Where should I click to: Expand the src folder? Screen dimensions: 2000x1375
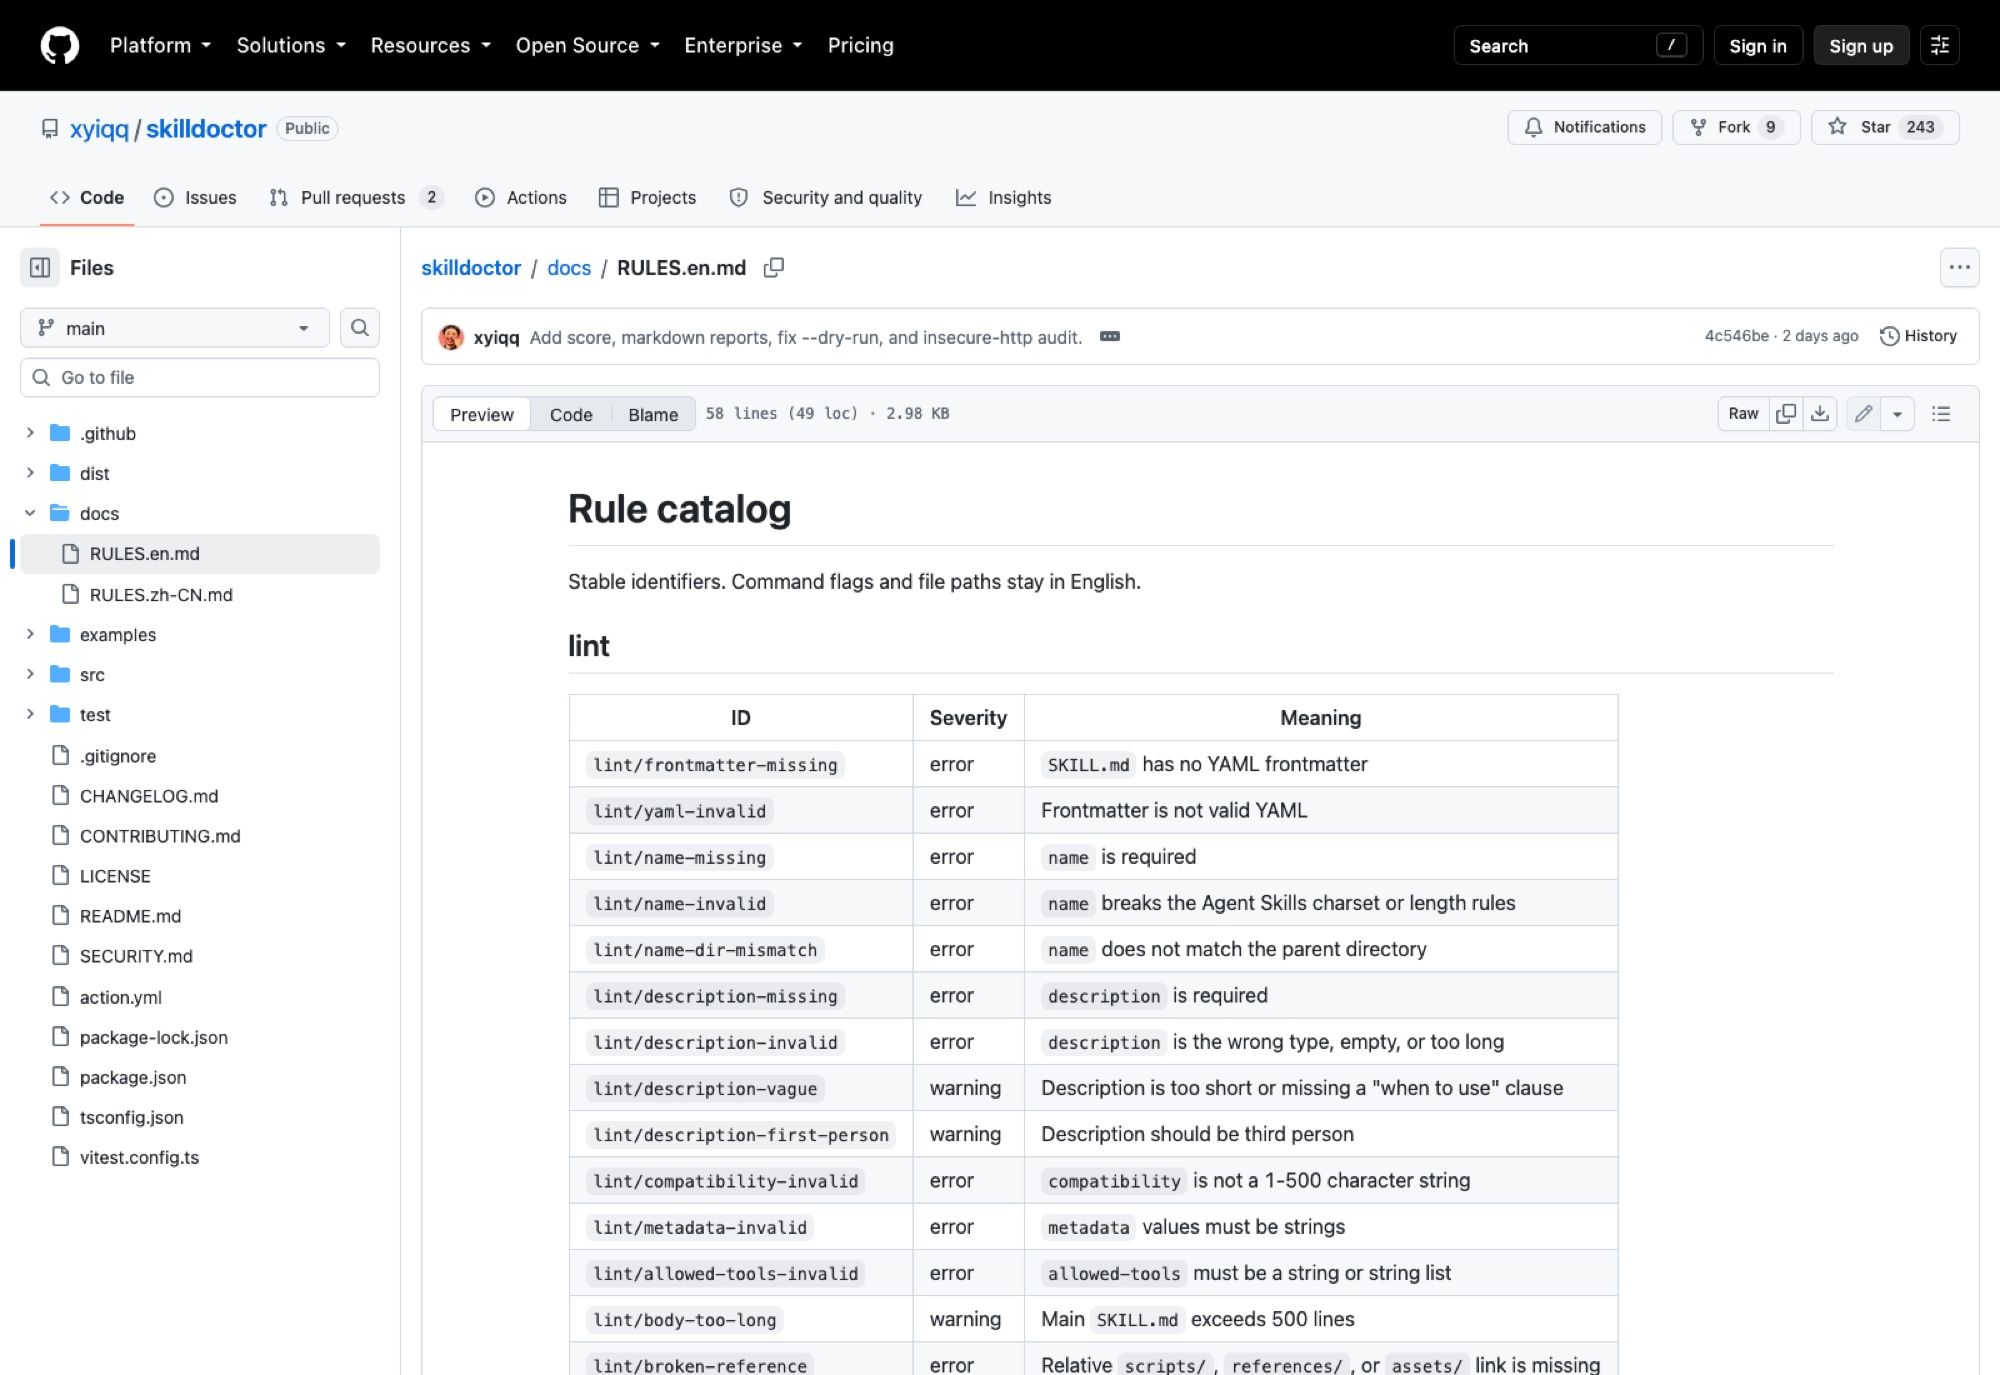30,674
